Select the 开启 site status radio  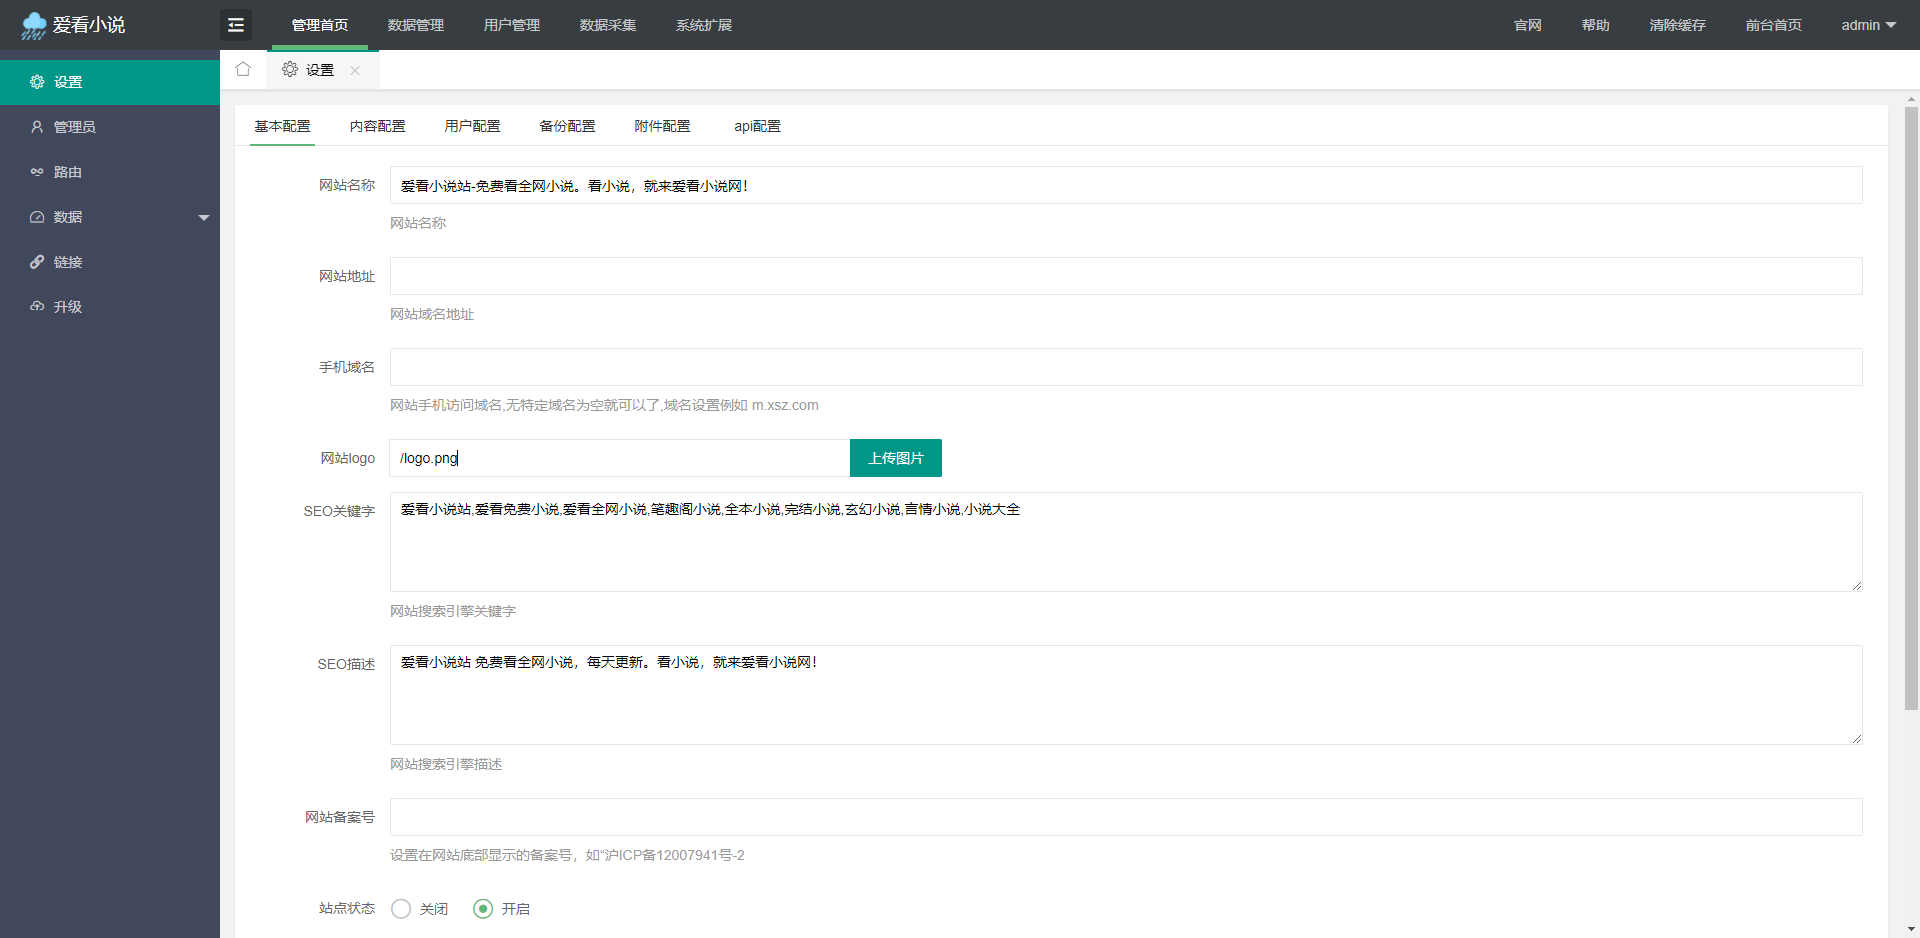click(483, 909)
